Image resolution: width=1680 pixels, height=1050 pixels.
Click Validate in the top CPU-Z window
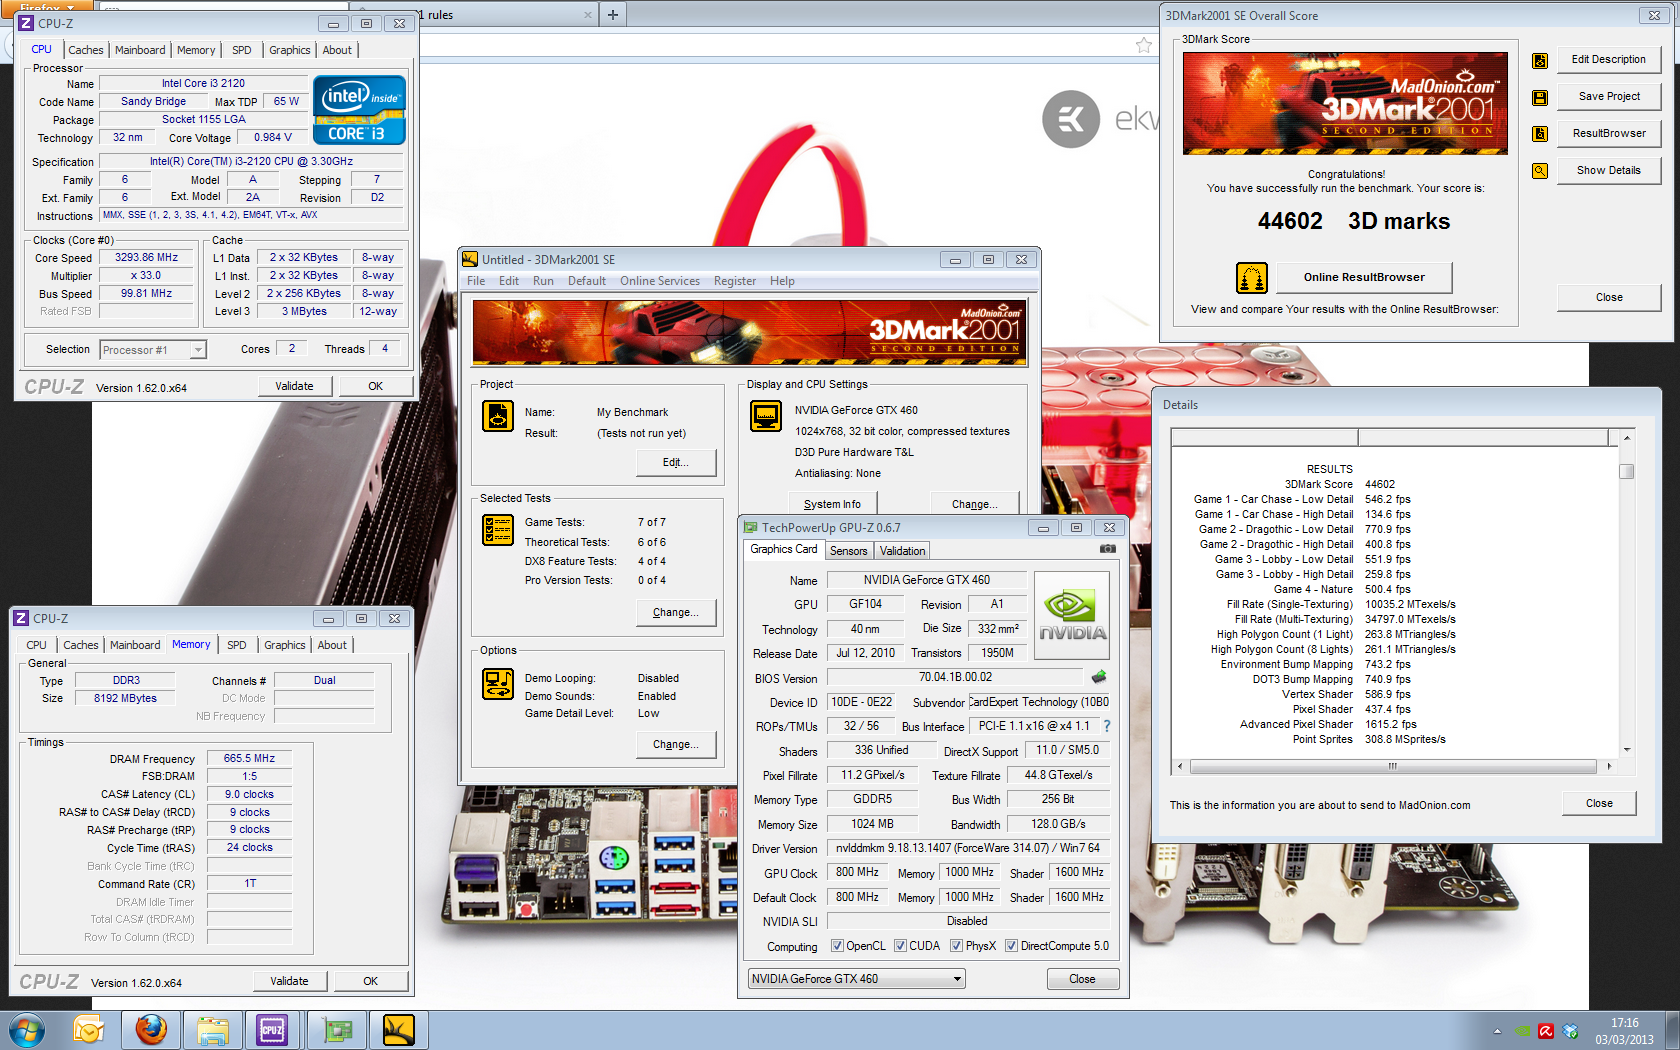294,386
